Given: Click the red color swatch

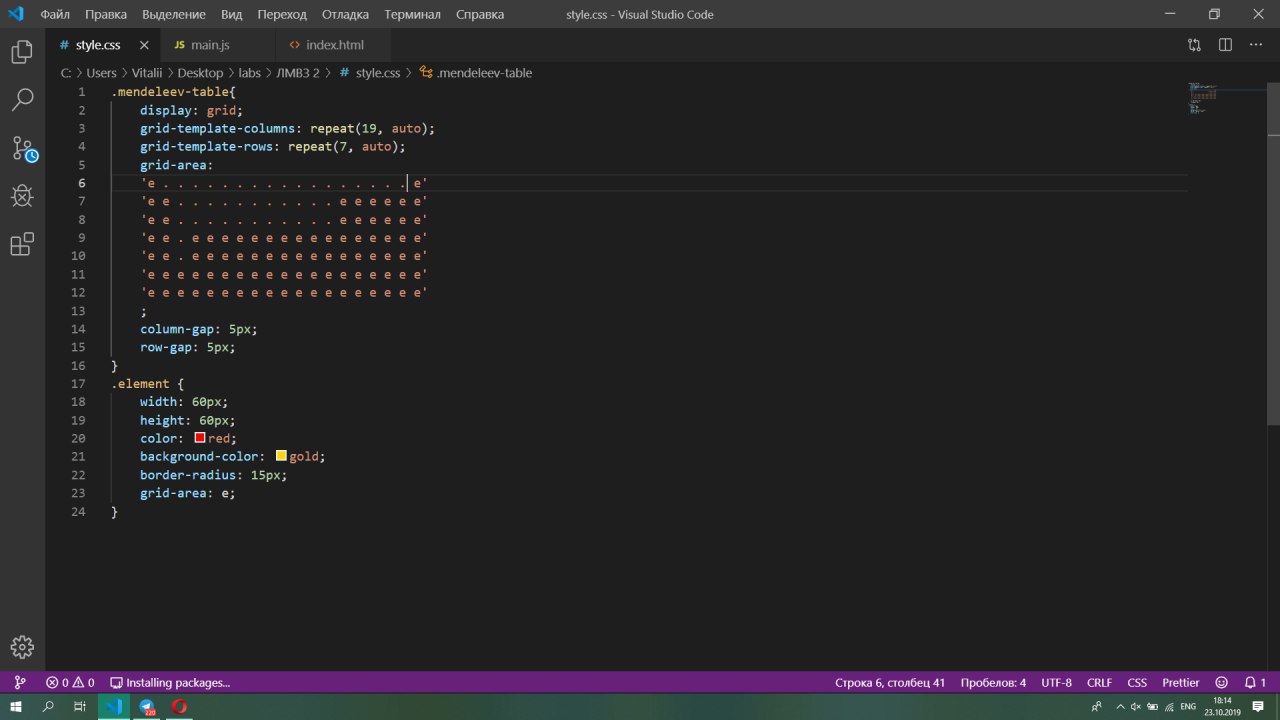Looking at the screenshot, I should 200,438.
